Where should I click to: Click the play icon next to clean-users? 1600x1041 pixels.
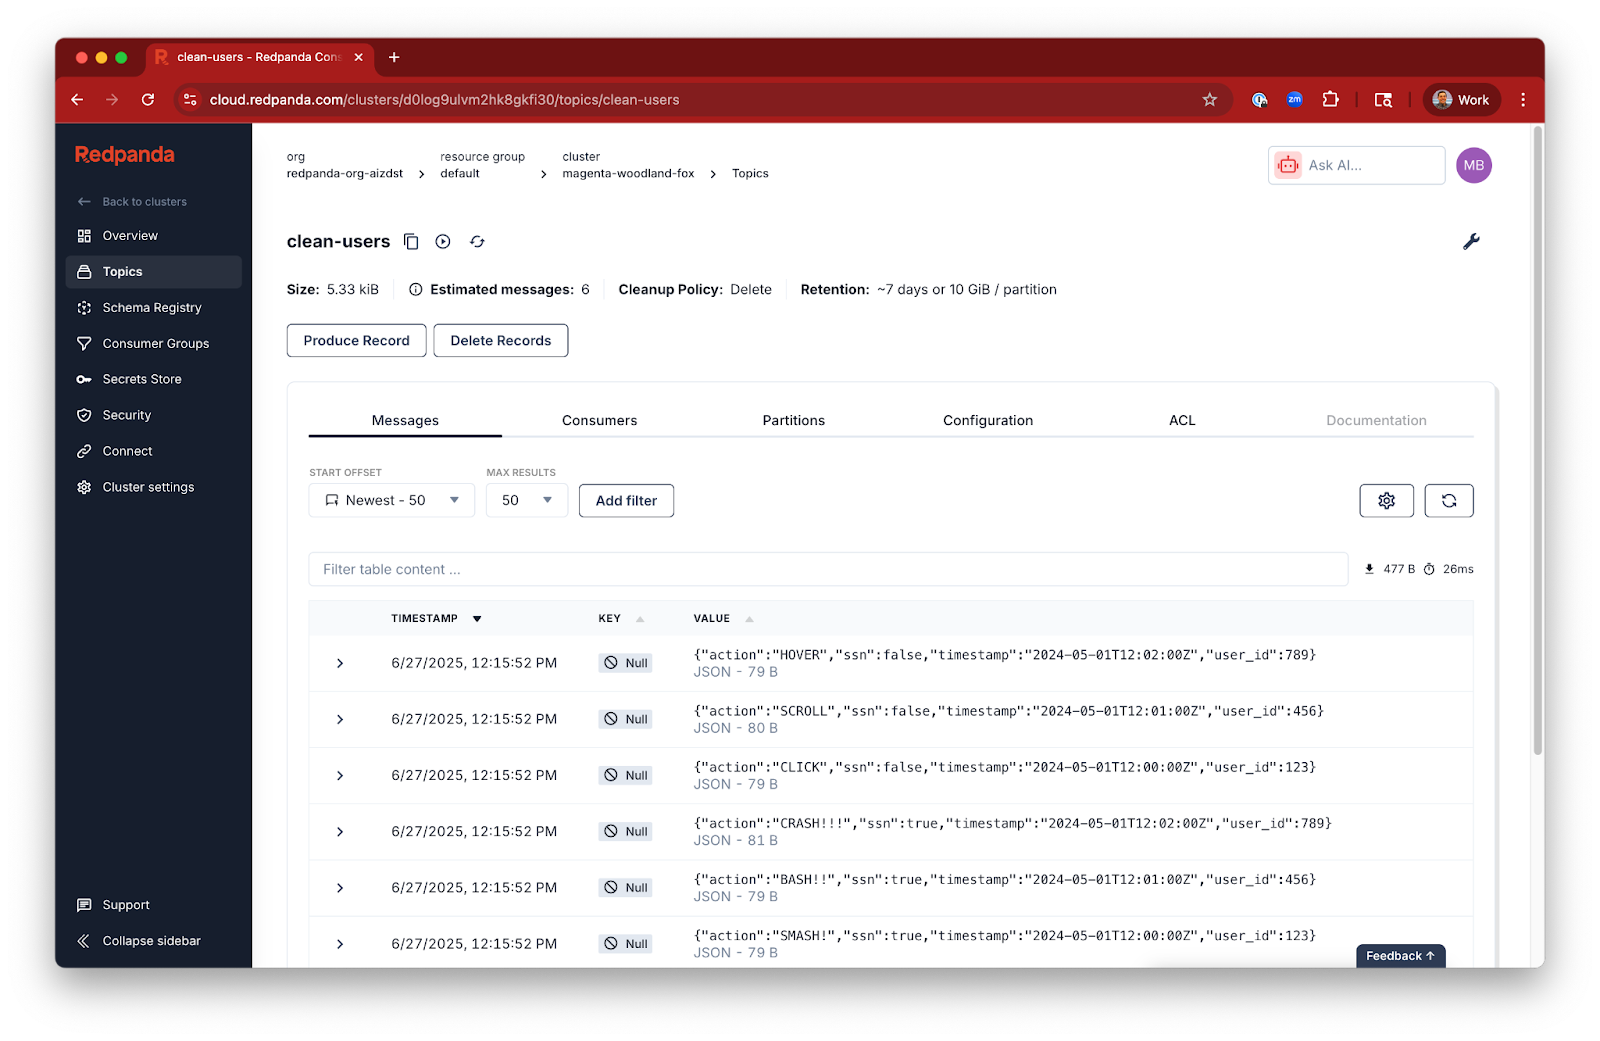coord(443,241)
